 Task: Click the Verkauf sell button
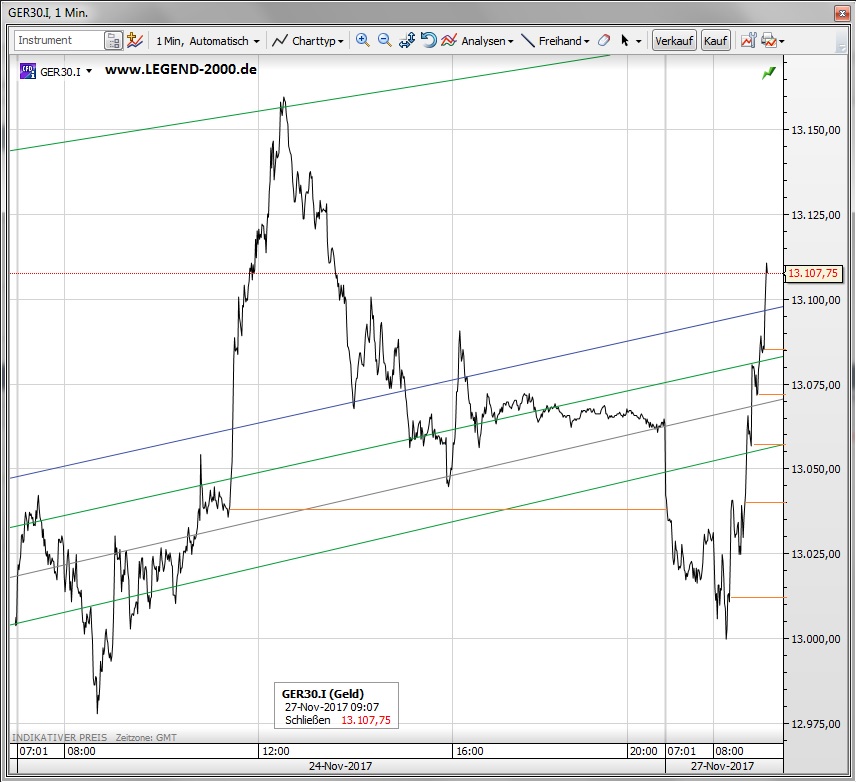click(x=674, y=41)
